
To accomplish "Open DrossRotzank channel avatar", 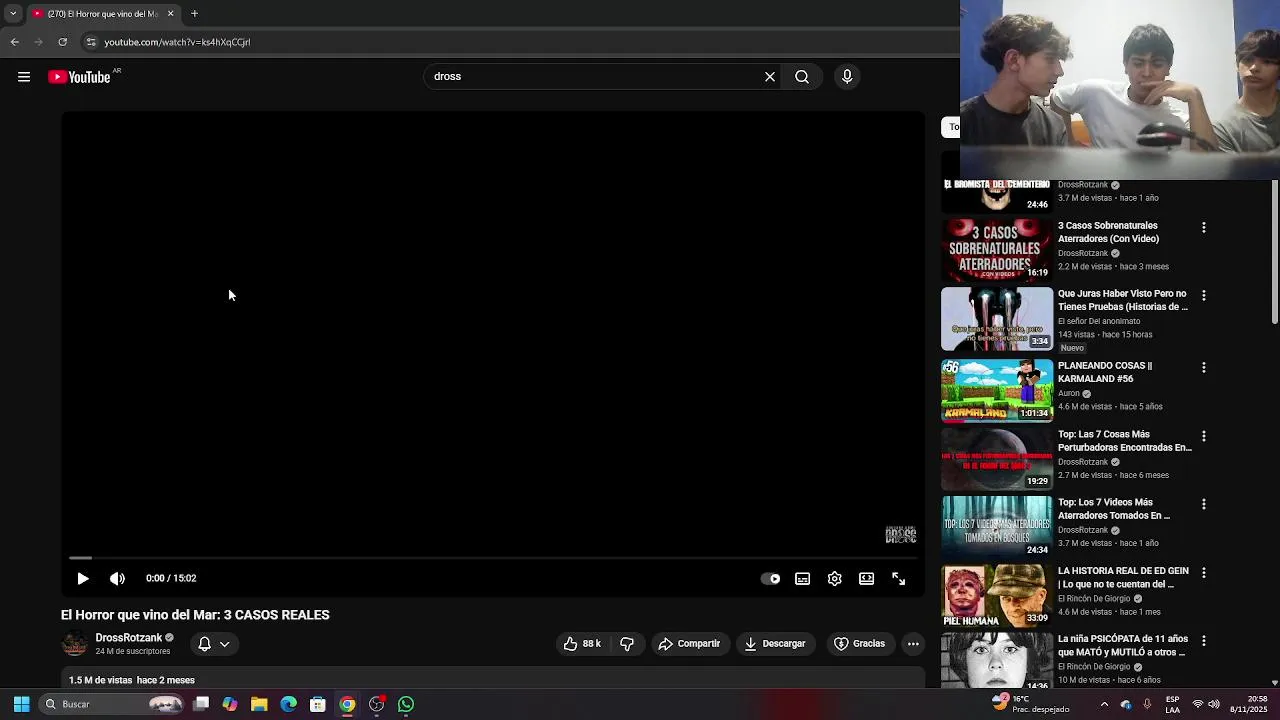I will tap(75, 644).
